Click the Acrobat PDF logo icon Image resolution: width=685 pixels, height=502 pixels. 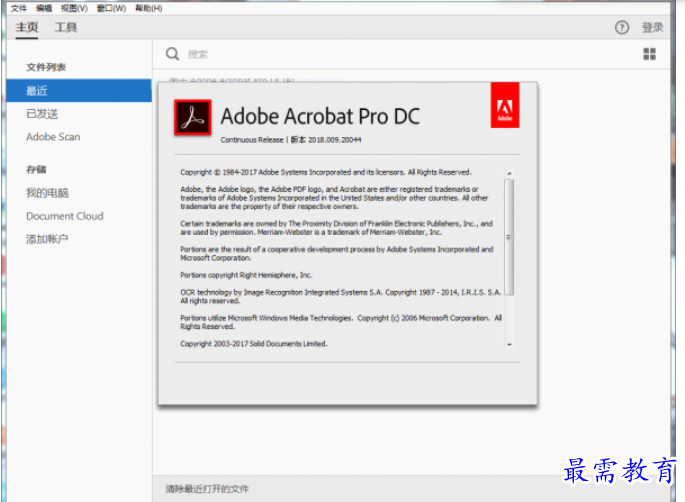(193, 118)
